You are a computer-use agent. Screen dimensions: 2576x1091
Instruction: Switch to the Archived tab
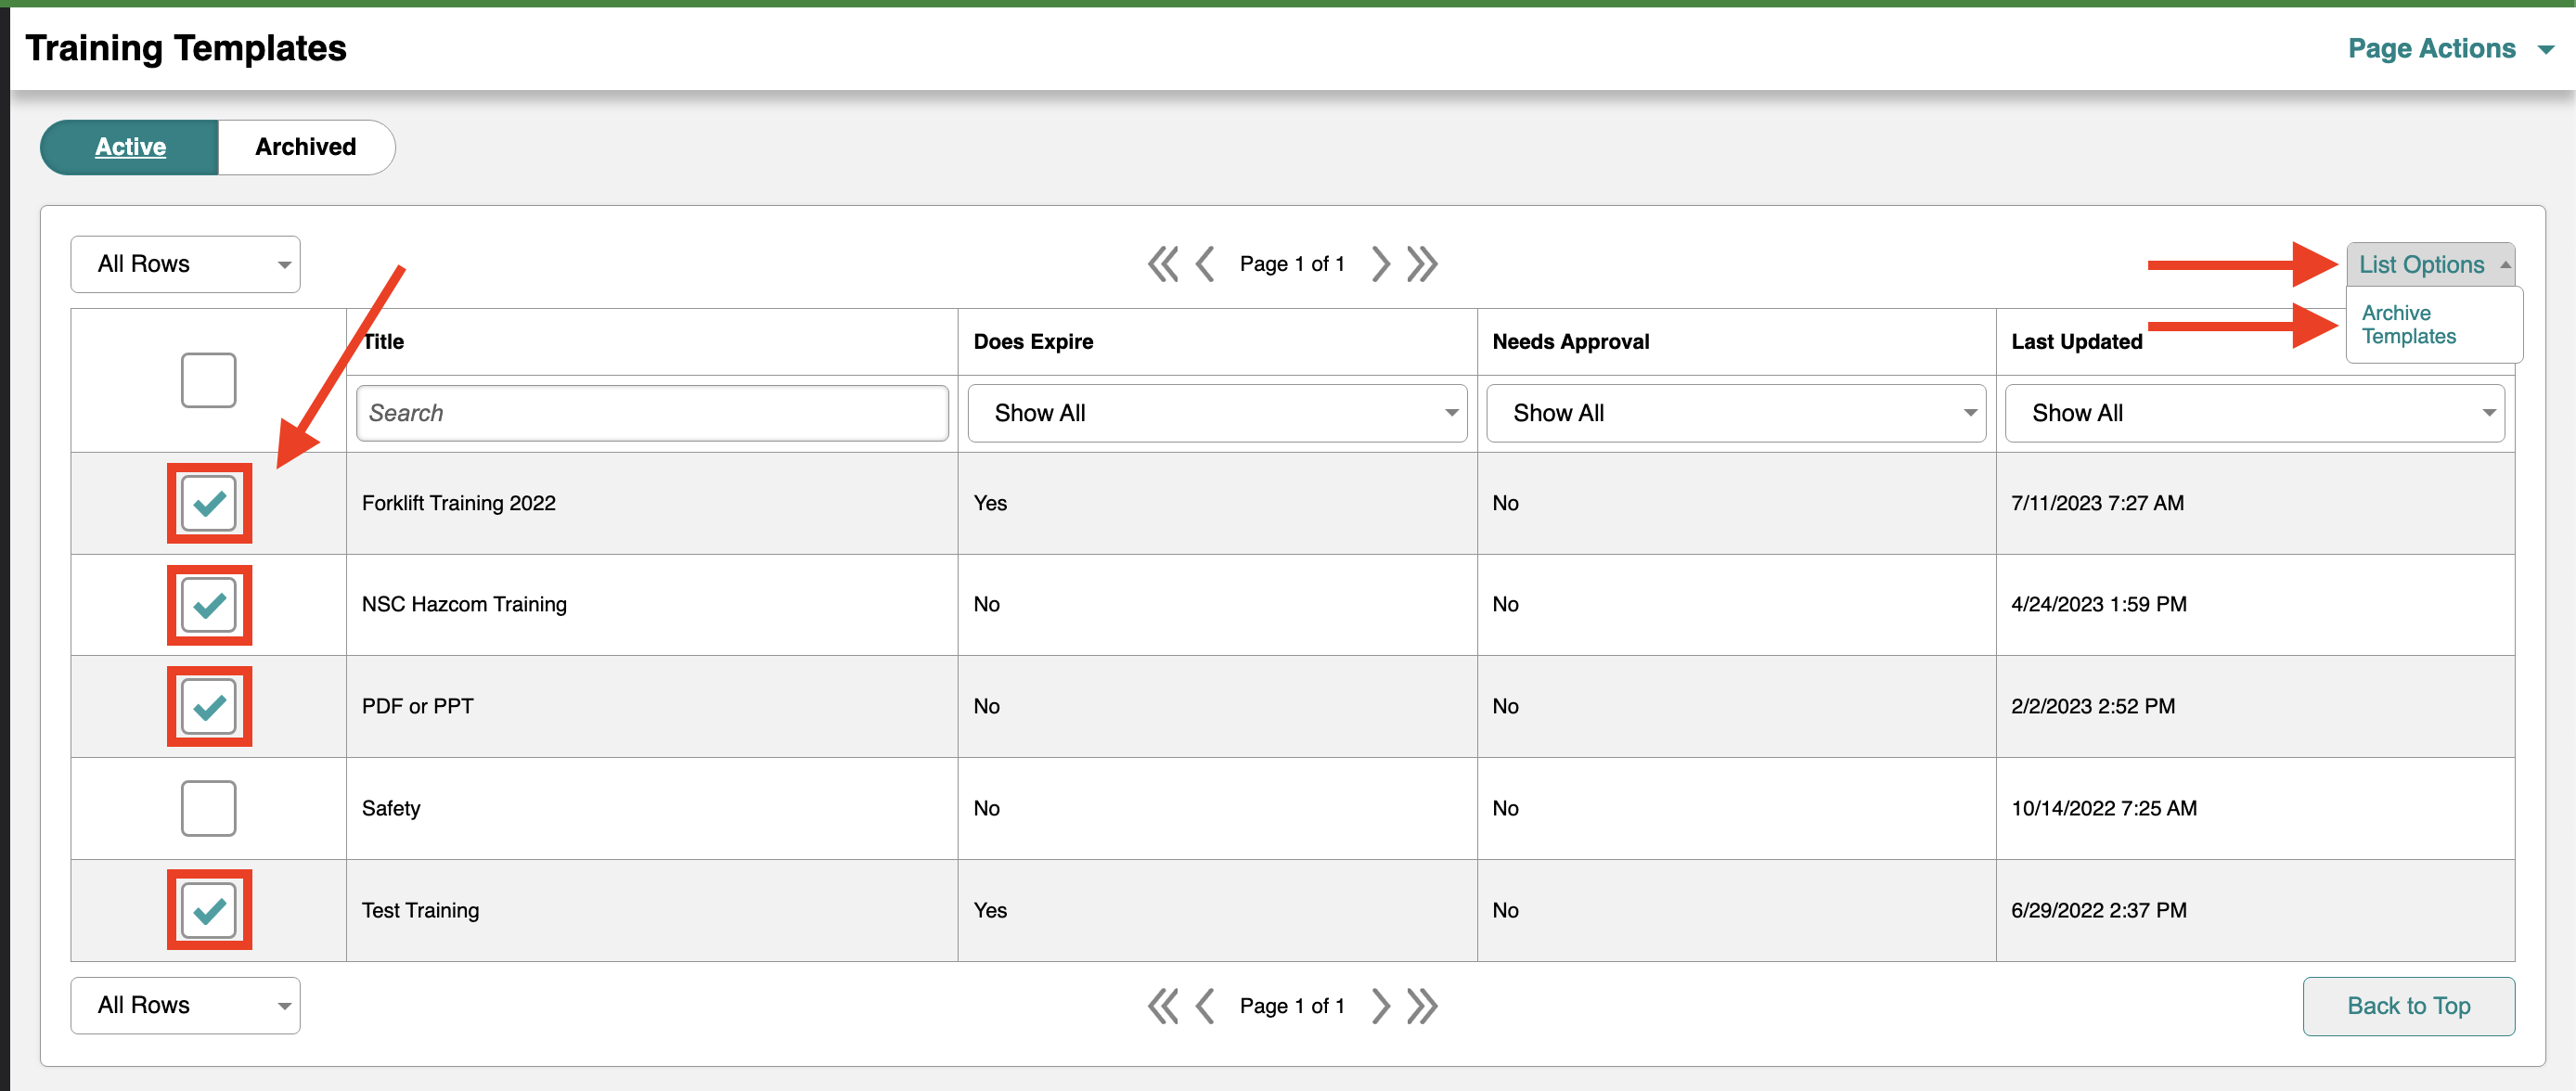306,147
